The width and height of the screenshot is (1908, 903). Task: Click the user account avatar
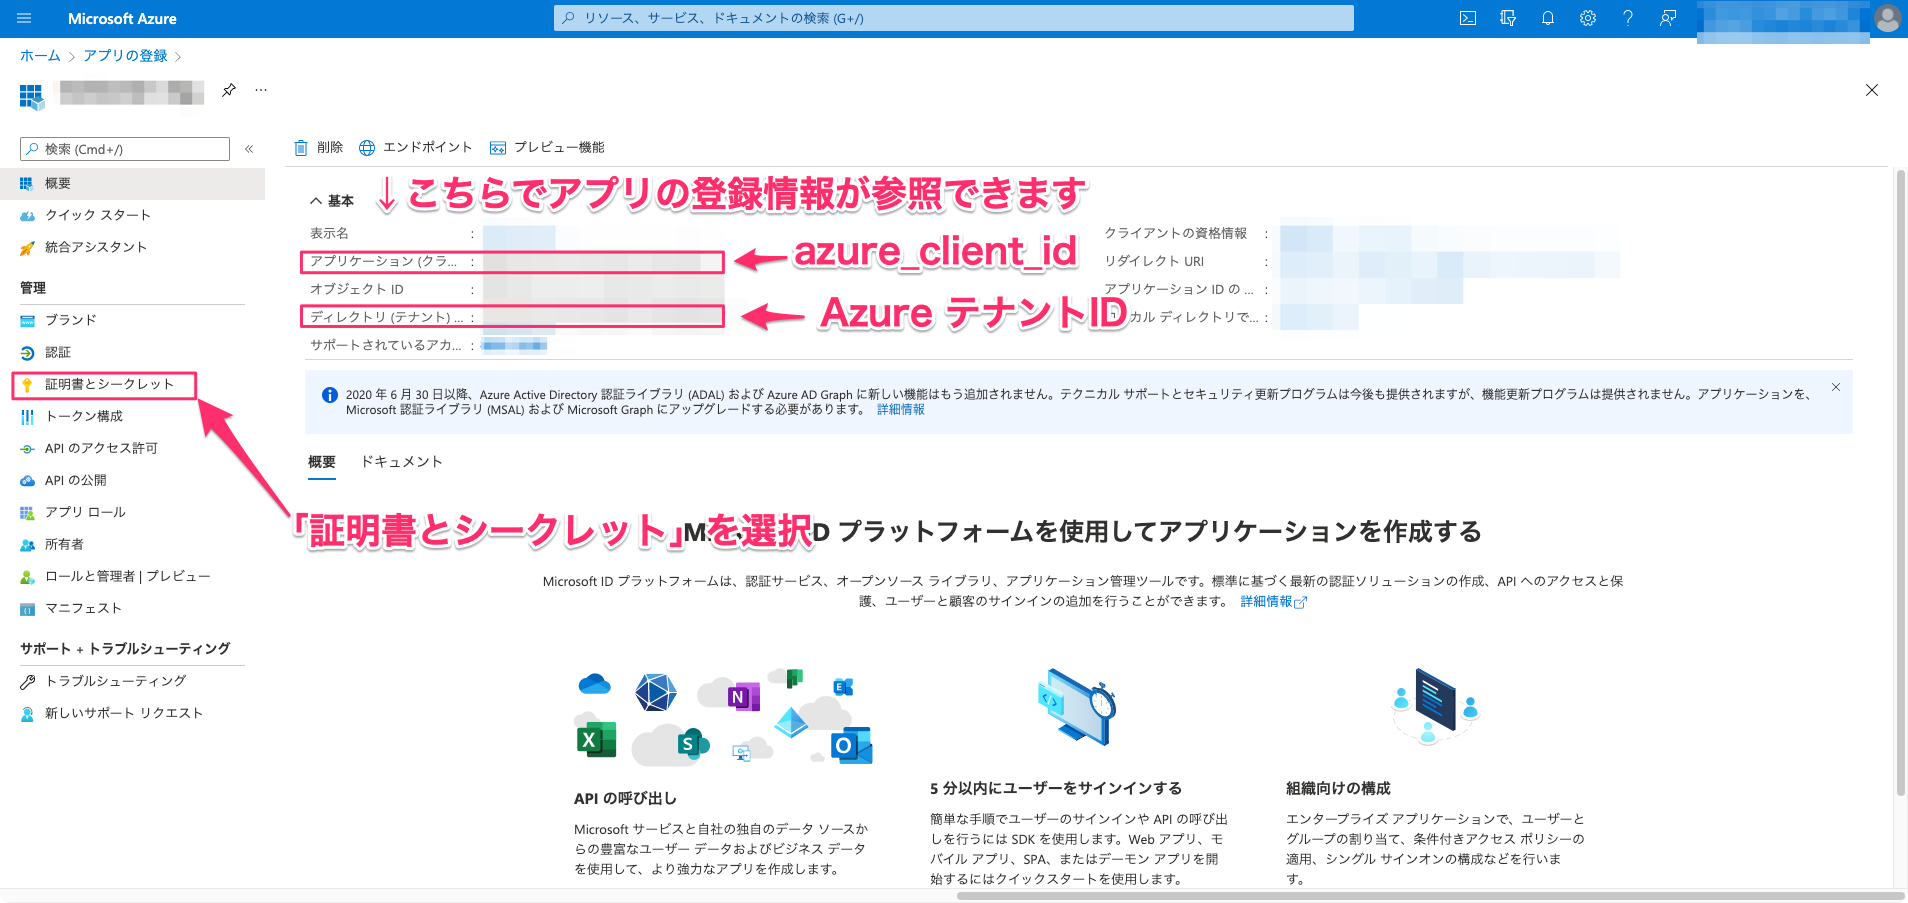[1888, 18]
